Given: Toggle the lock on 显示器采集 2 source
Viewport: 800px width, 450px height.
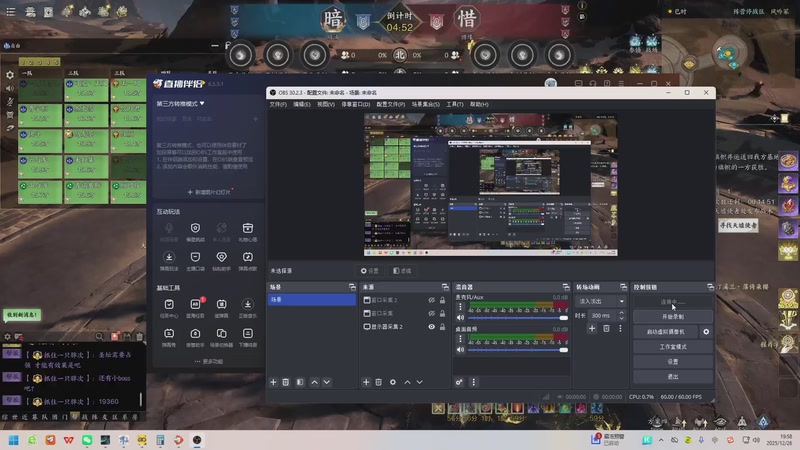Looking at the screenshot, I should (442, 327).
